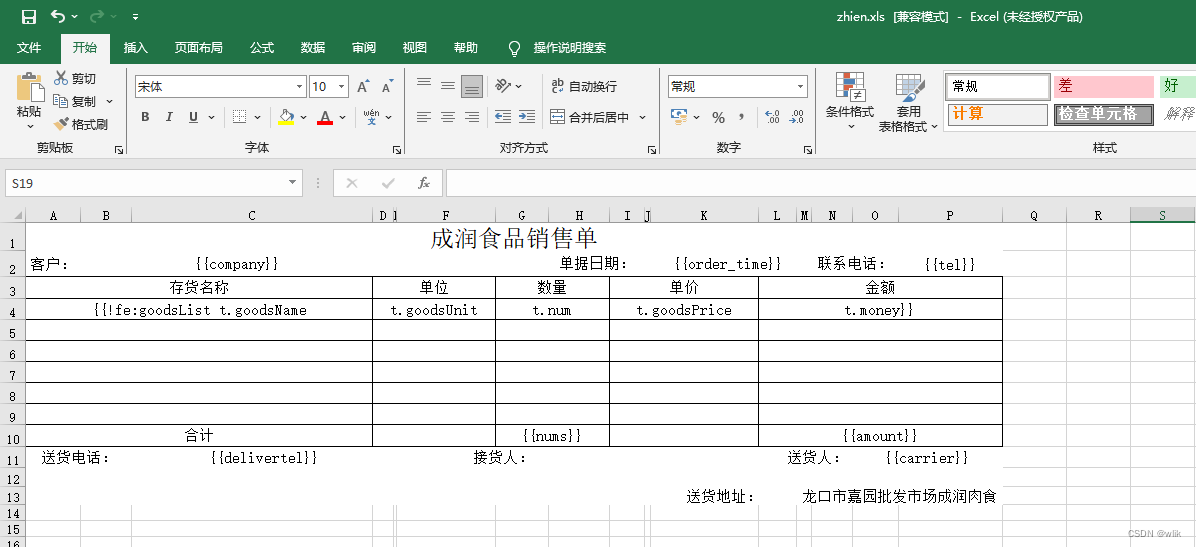Switch to the 公式 (Formulas) tab
Viewport: 1196px width, 547px height.
point(262,47)
